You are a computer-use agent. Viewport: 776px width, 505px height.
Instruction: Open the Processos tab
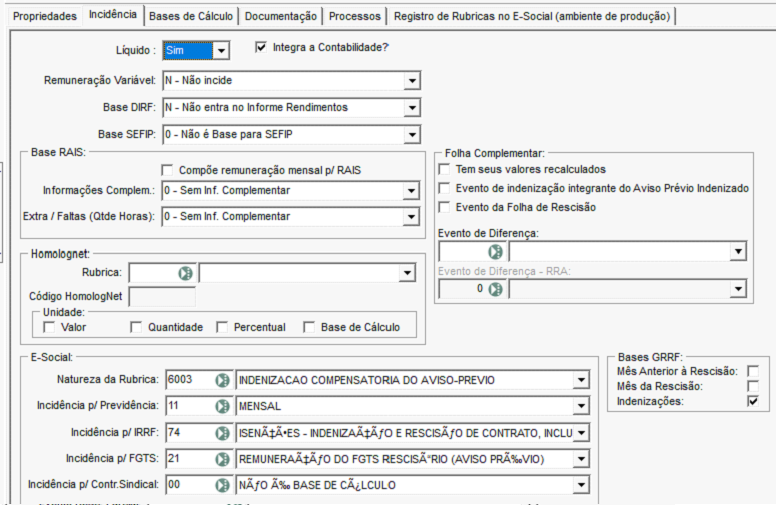355,16
